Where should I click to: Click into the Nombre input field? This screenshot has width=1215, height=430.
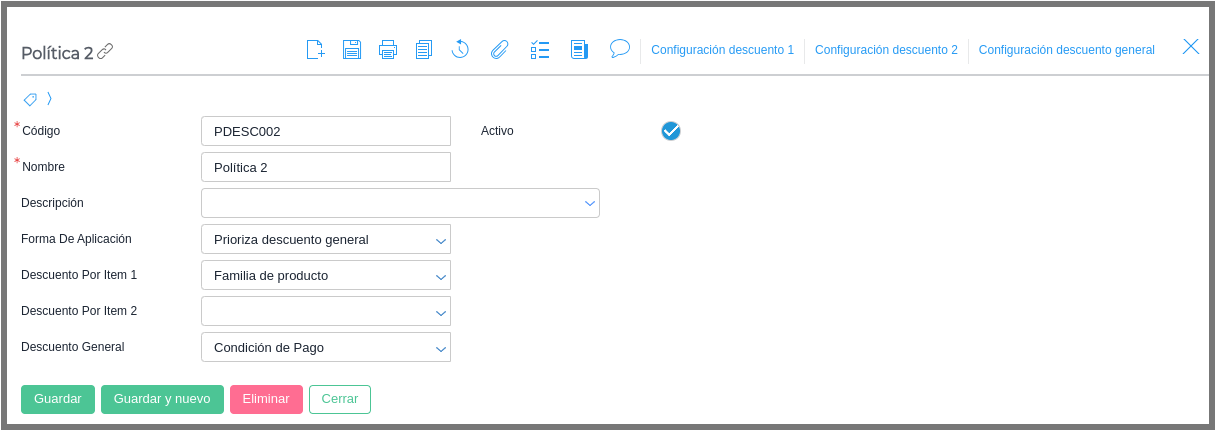(326, 167)
